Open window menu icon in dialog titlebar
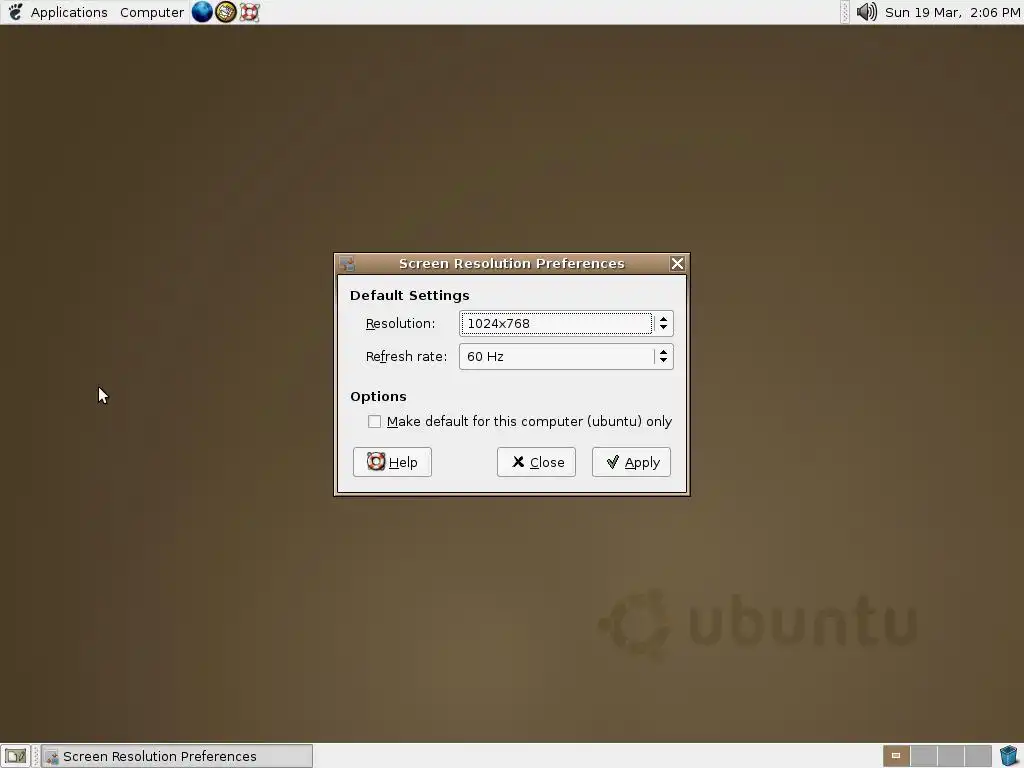Image resolution: width=1024 pixels, height=768 pixels. pos(347,264)
